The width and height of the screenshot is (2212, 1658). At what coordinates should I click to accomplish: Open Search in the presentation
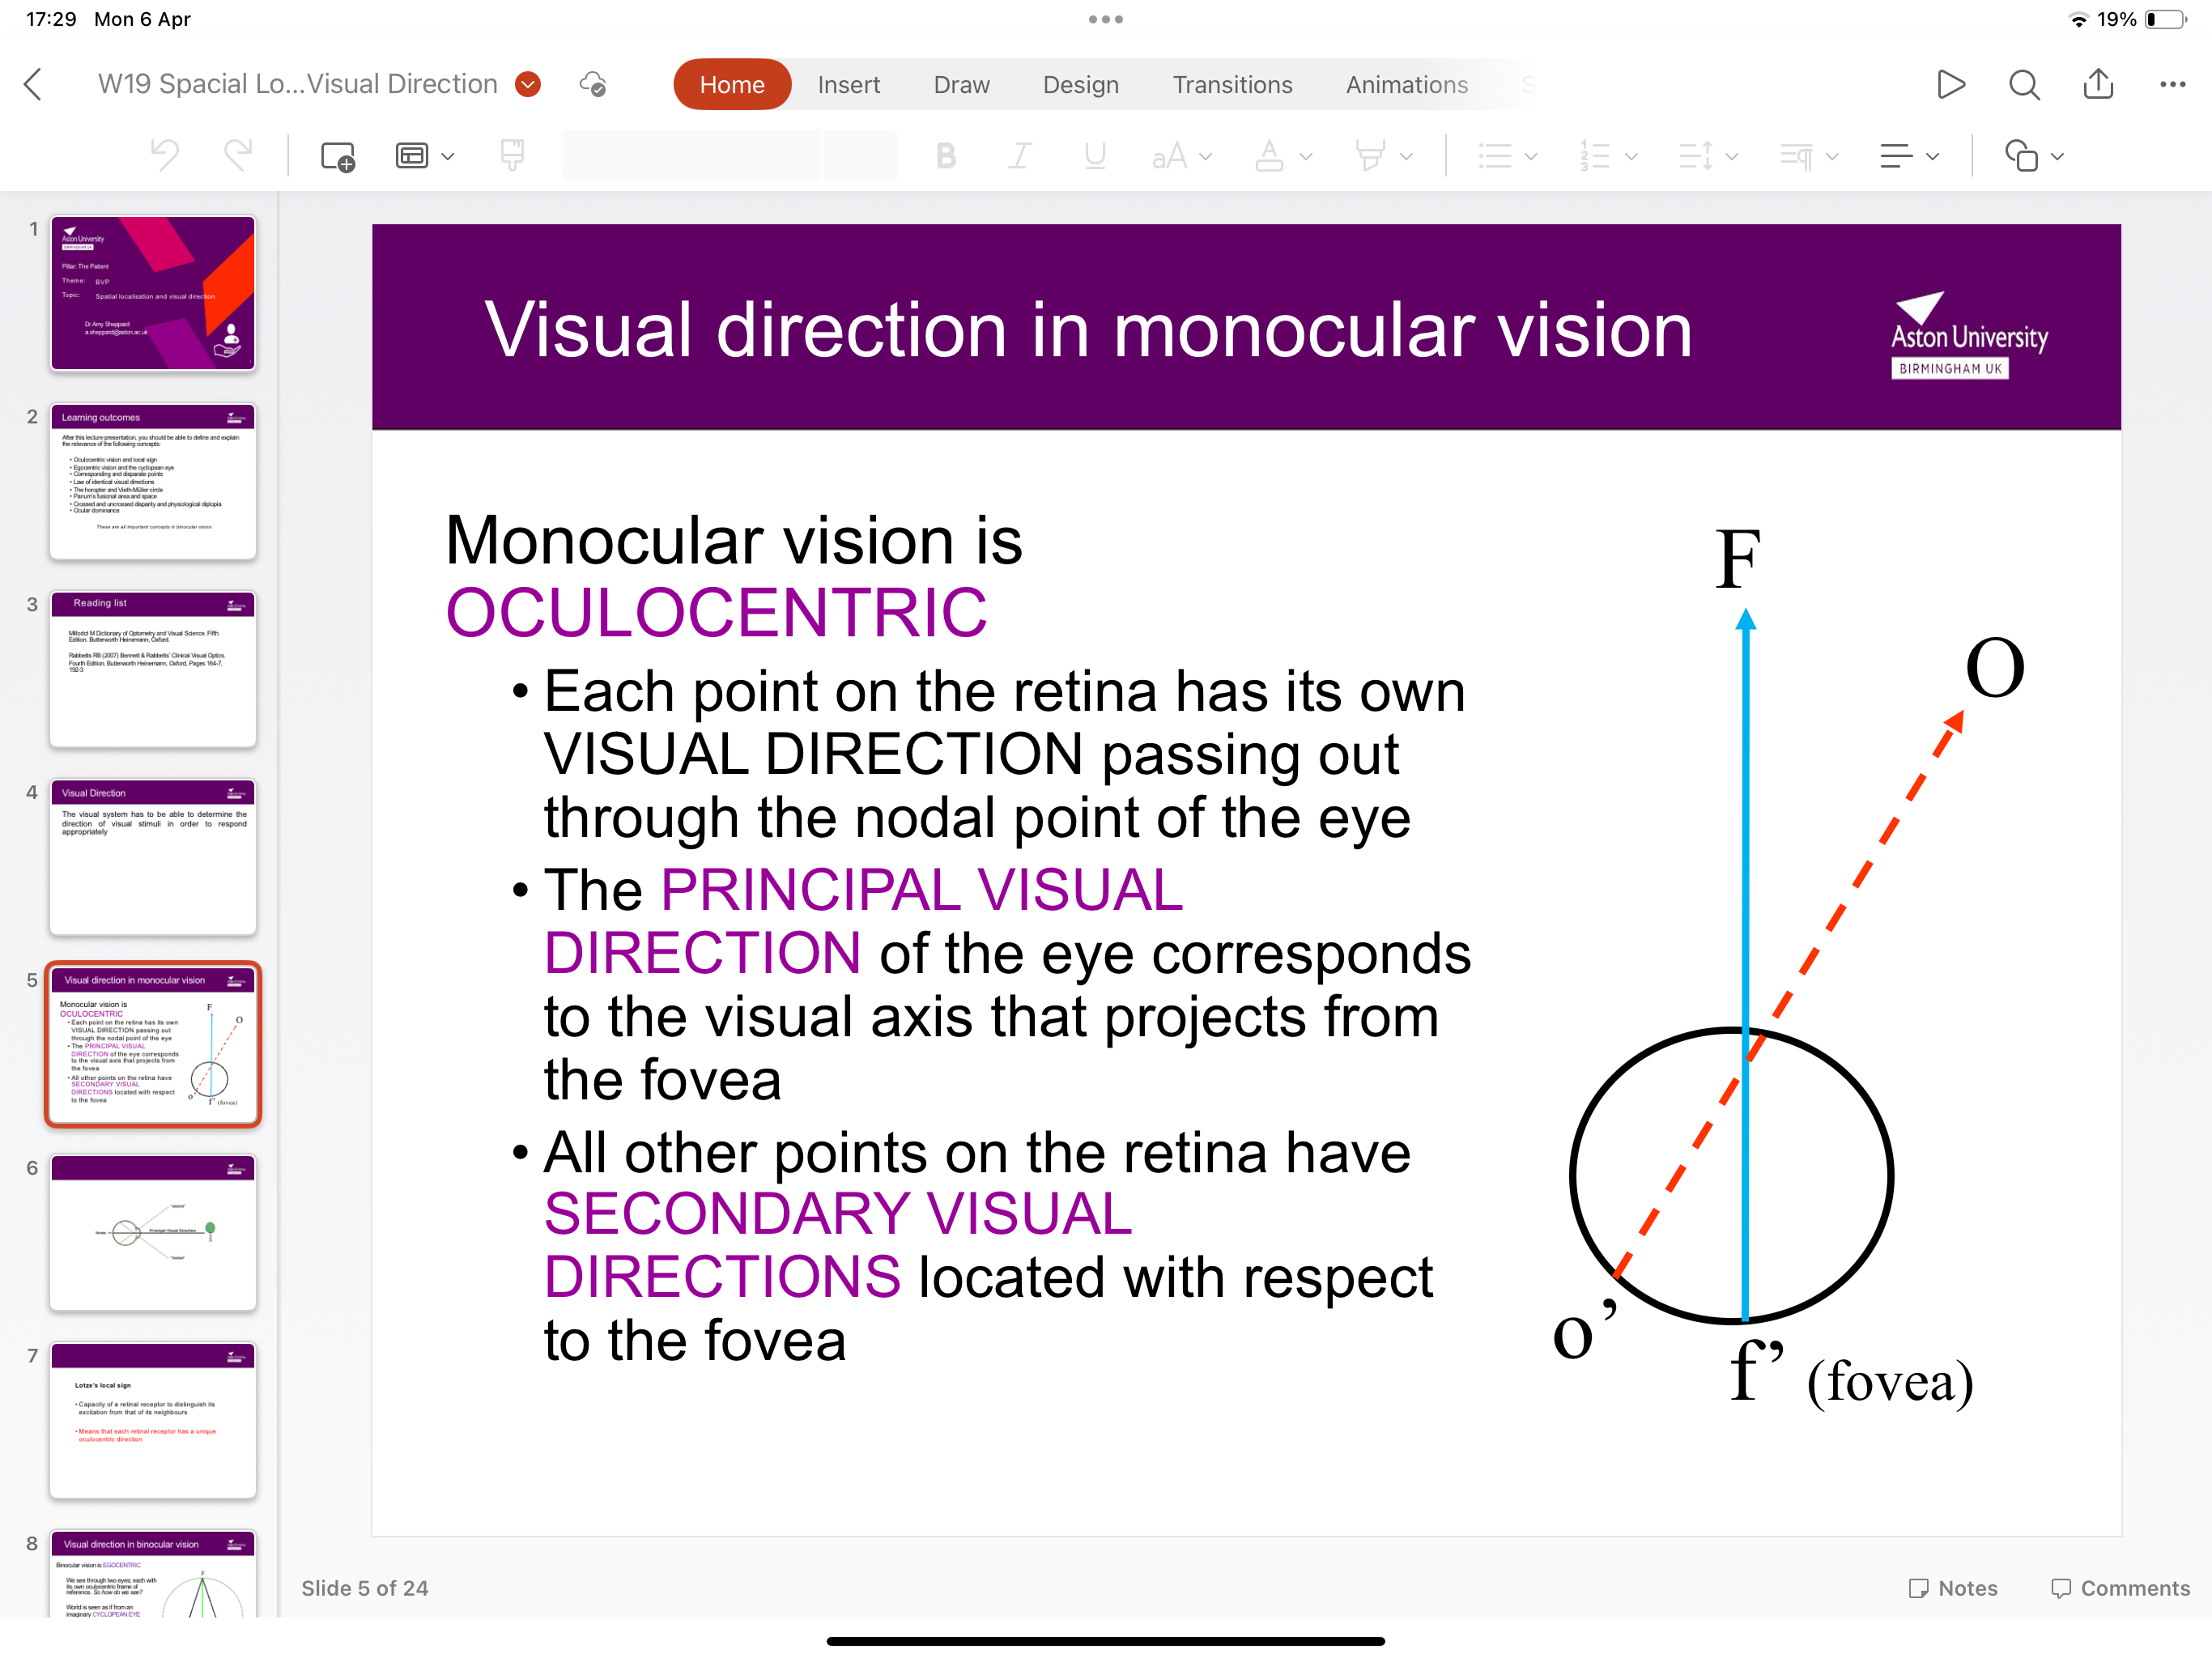(2023, 84)
